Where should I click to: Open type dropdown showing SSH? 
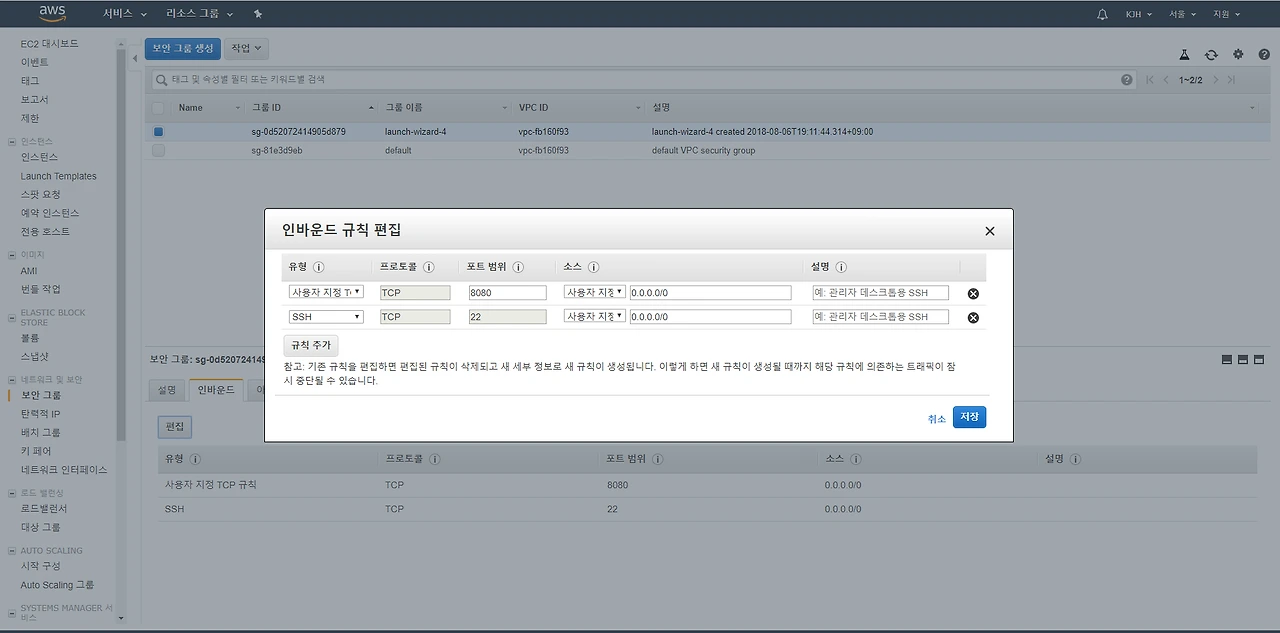point(325,316)
